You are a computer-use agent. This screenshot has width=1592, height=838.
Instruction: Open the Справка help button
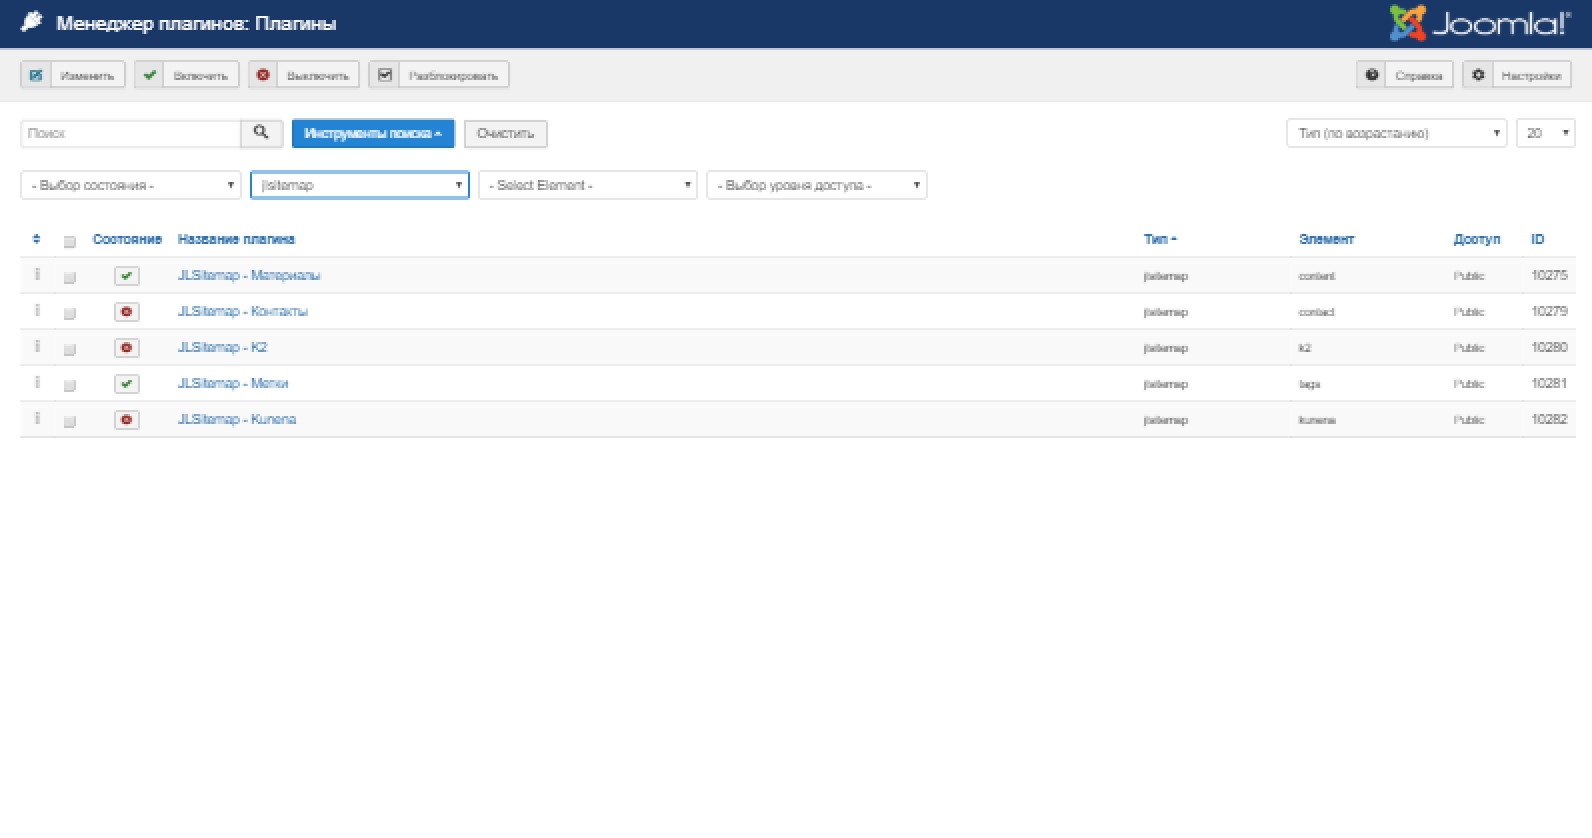coord(1405,75)
